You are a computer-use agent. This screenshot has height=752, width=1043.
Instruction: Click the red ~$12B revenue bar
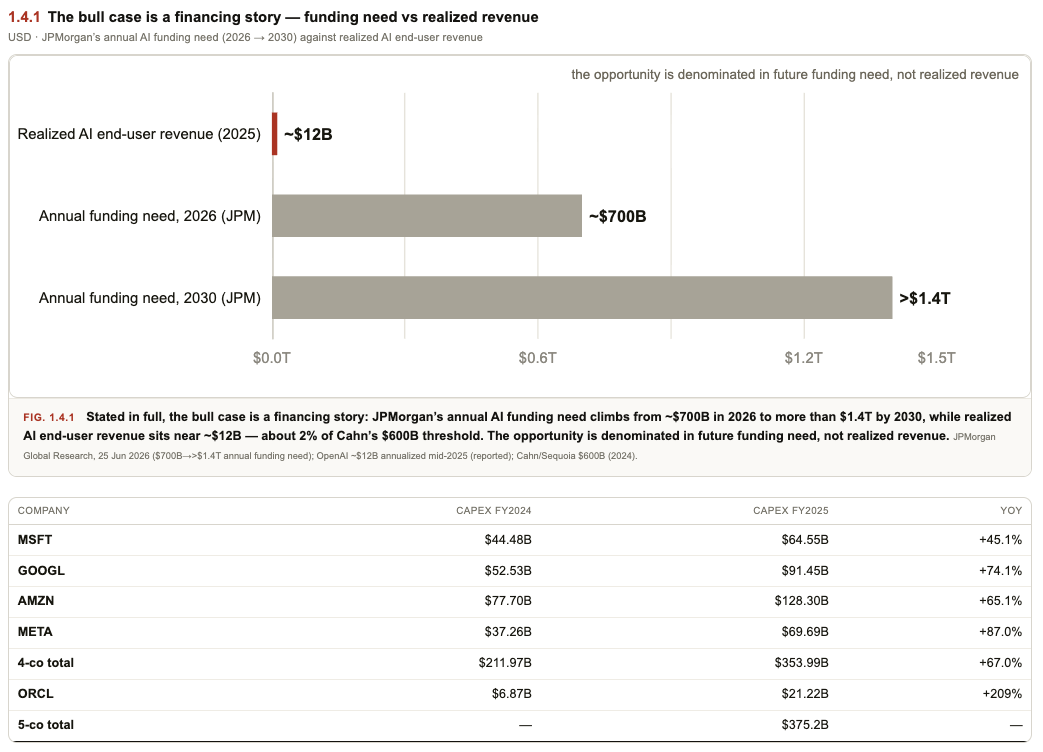275,134
